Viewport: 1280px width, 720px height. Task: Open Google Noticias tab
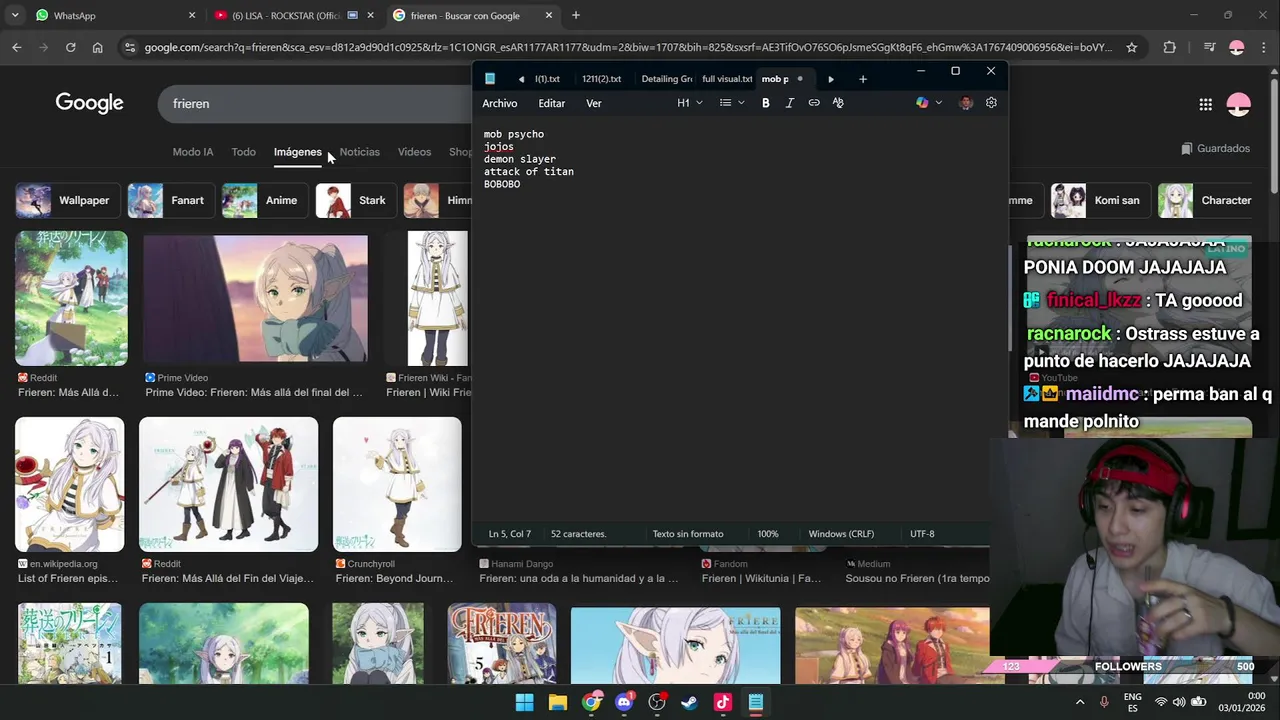[x=360, y=152]
